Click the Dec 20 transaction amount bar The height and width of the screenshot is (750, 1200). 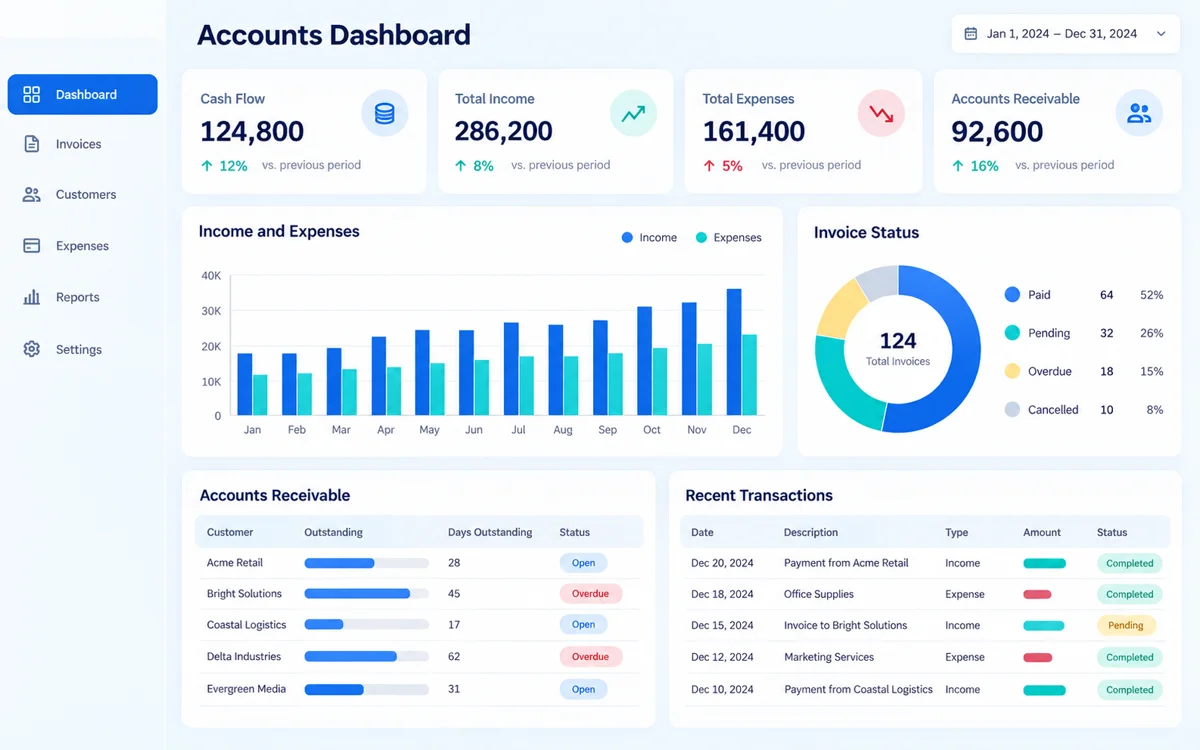click(x=1044, y=563)
